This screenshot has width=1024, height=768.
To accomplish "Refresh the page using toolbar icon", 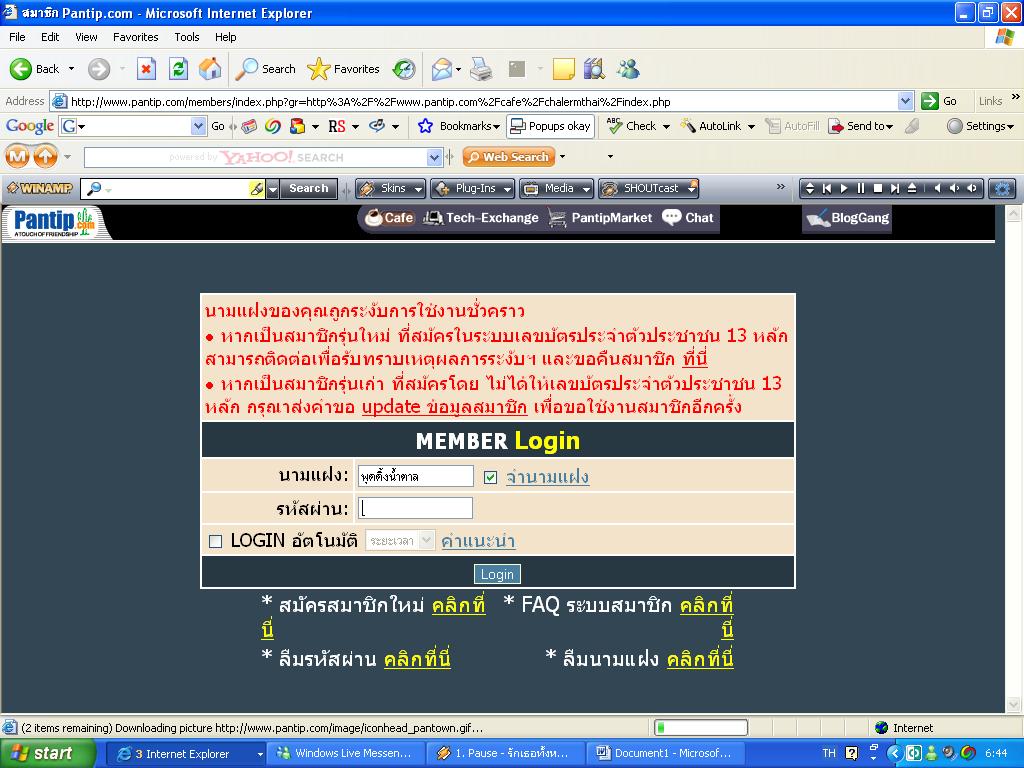I will pos(178,69).
